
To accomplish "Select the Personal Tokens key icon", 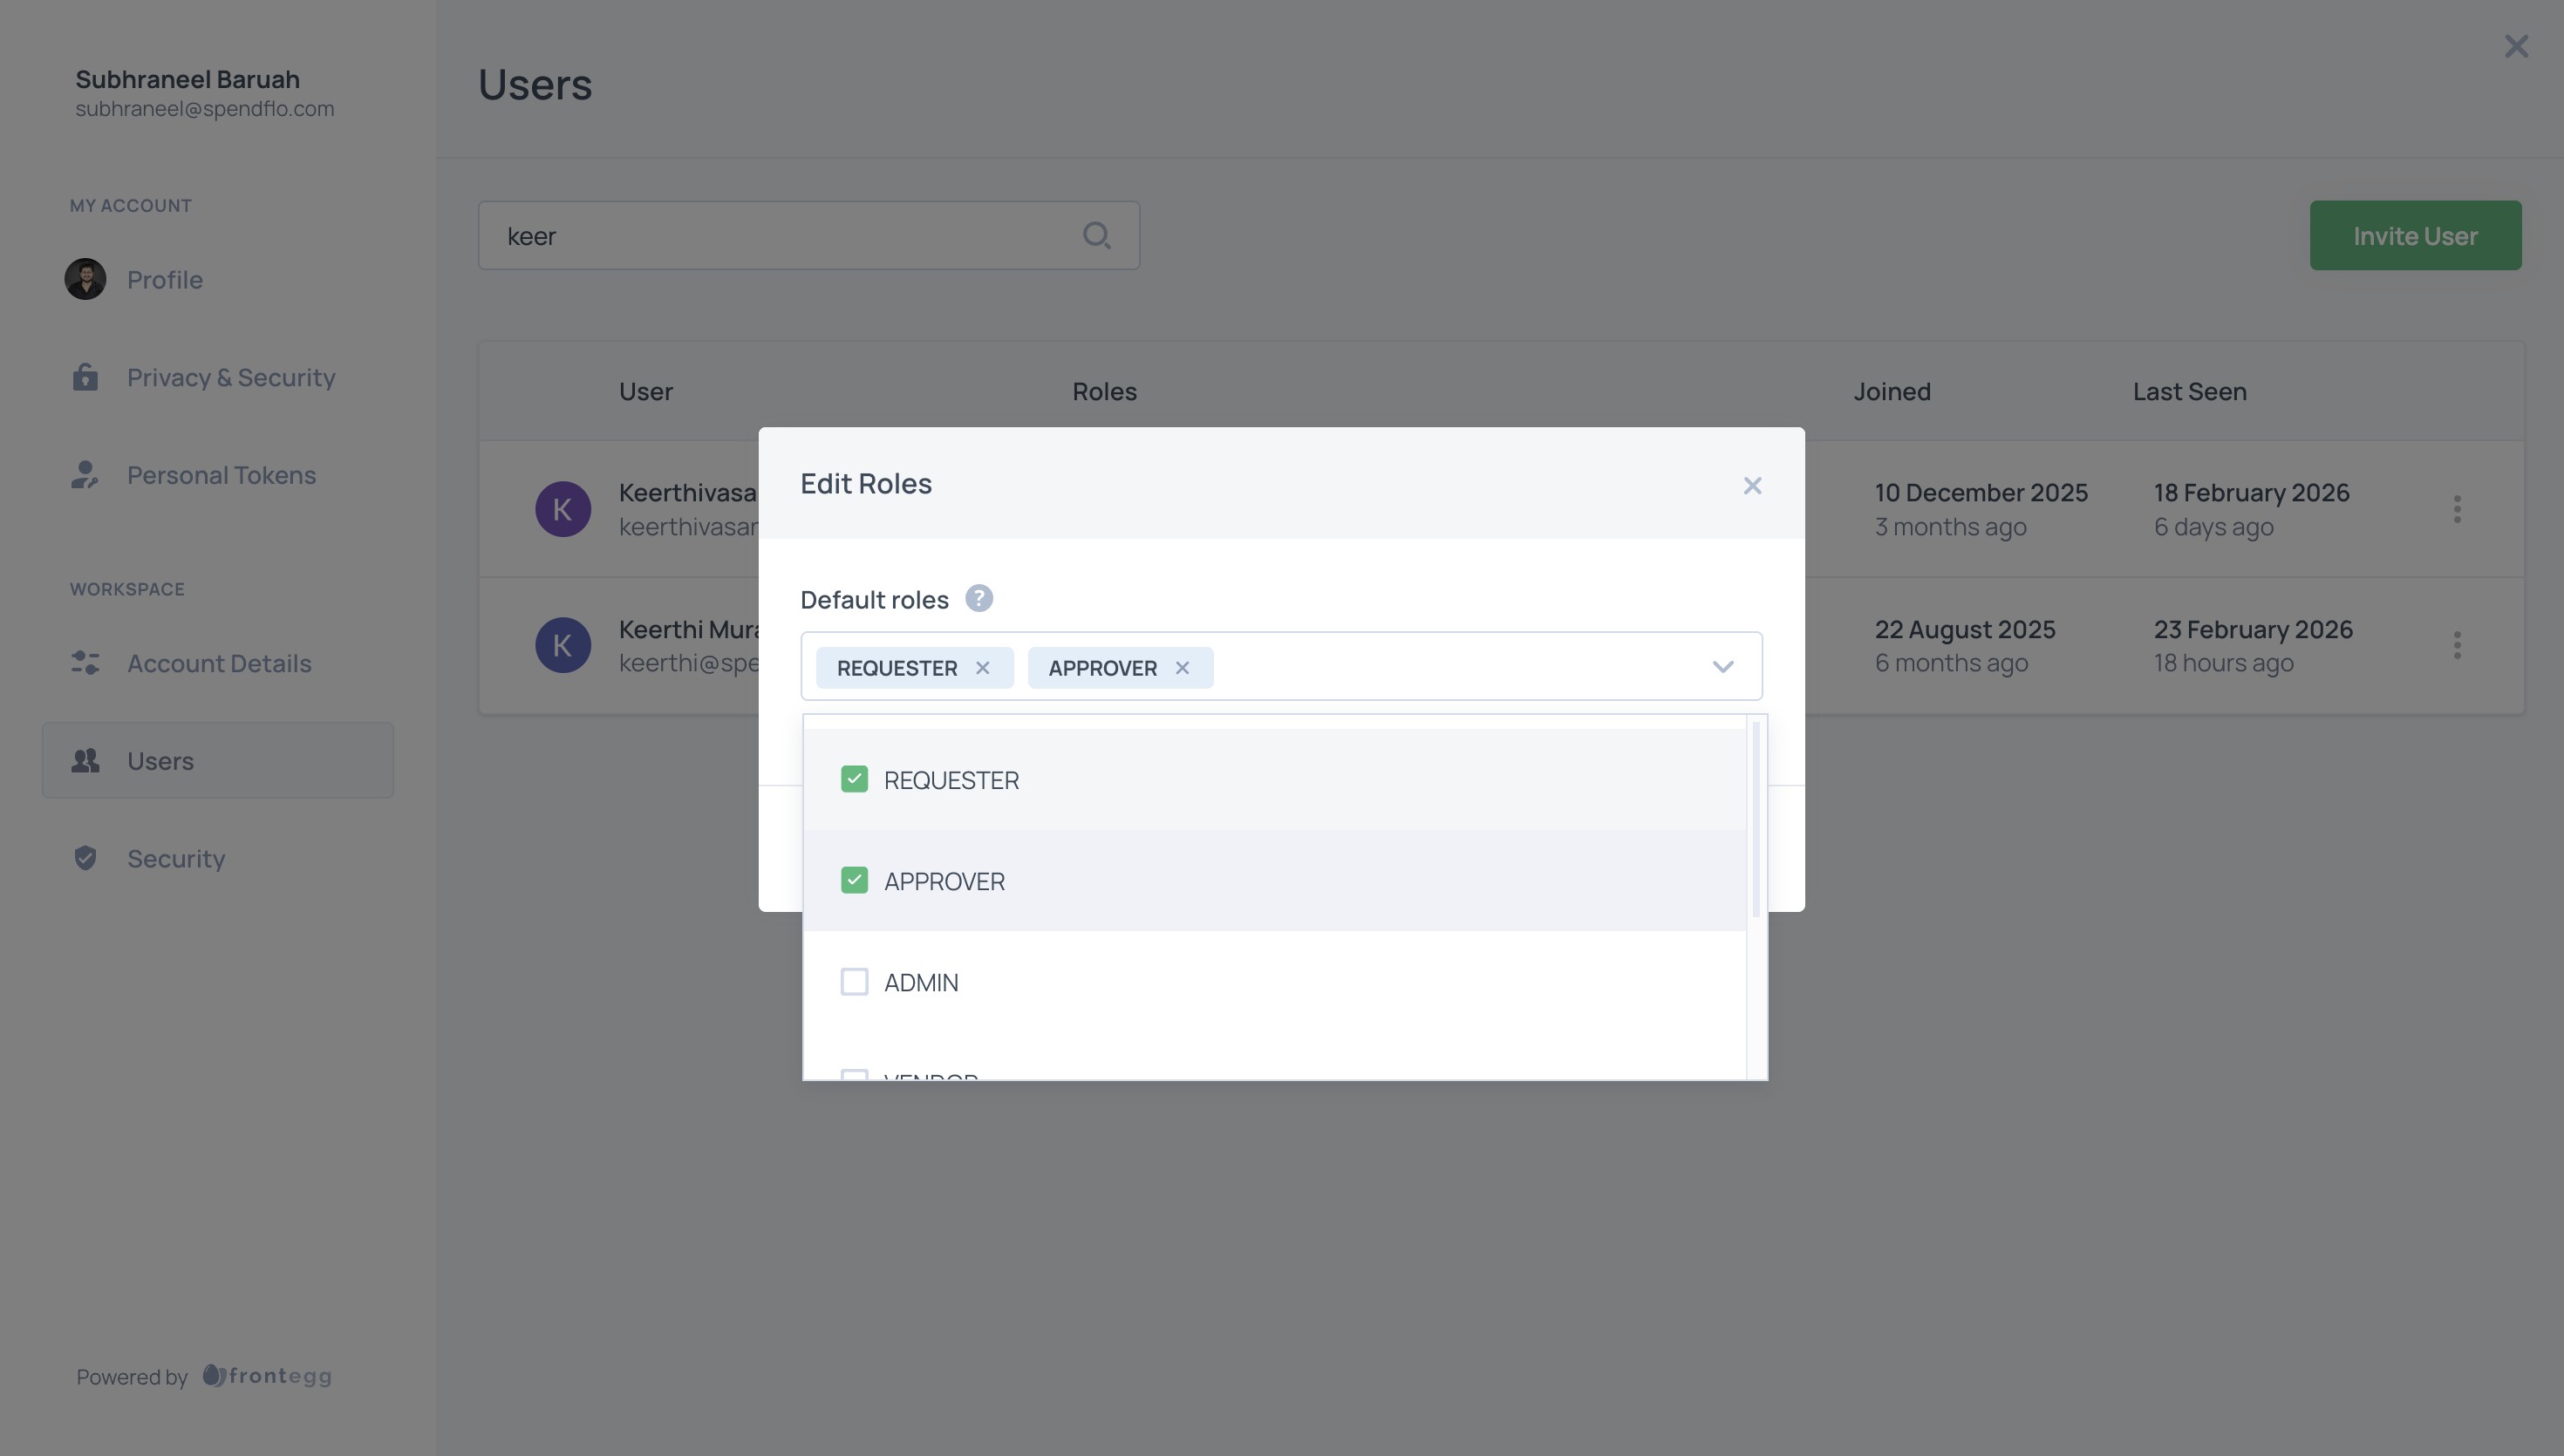I will pos(85,475).
